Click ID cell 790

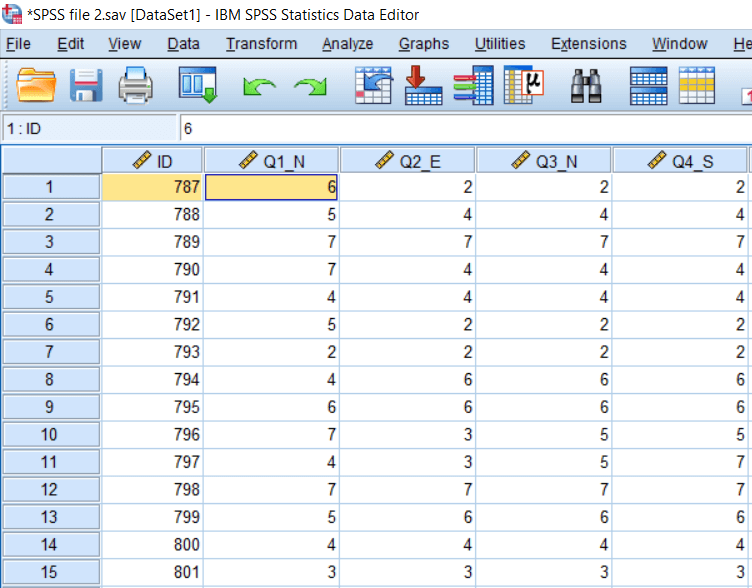152,270
